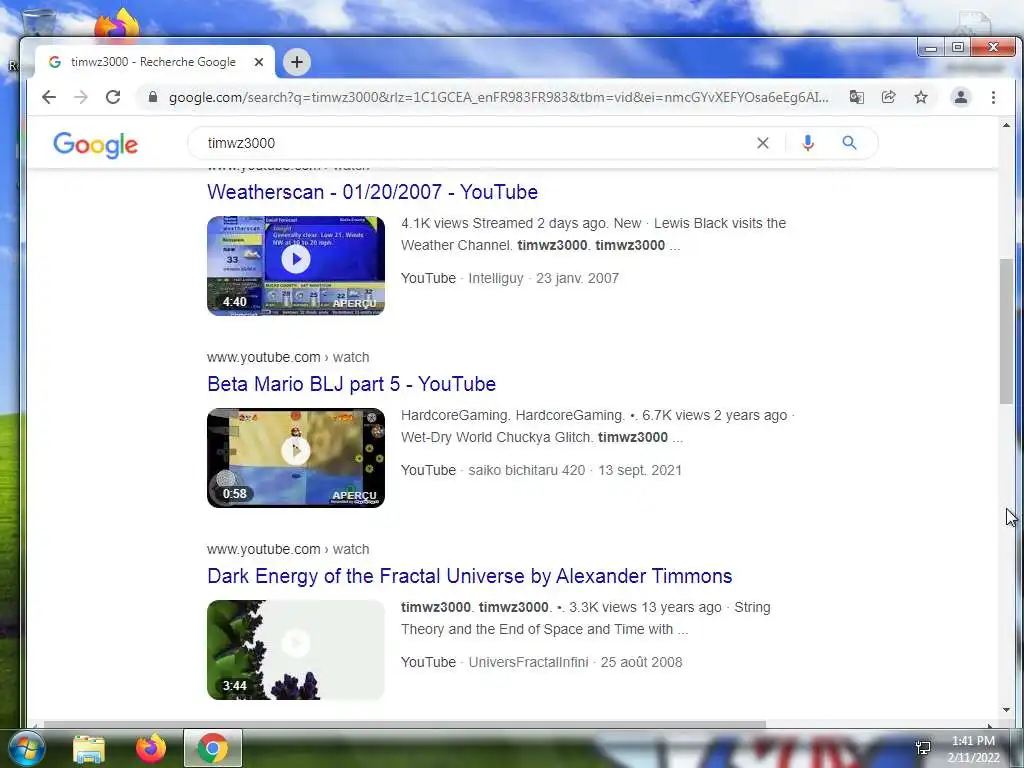
Task: Click the date 13 sept. 2021
Action: (x=640, y=470)
